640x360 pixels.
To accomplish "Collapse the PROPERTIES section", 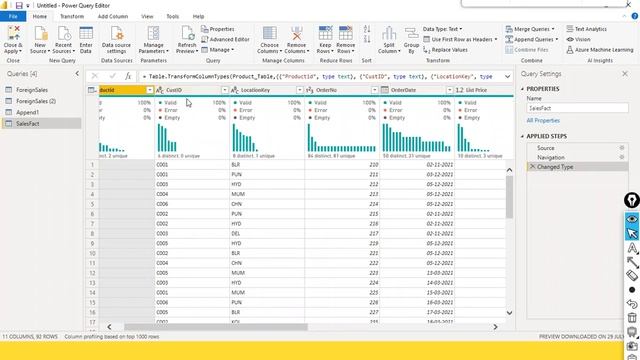I will (x=522, y=89).
